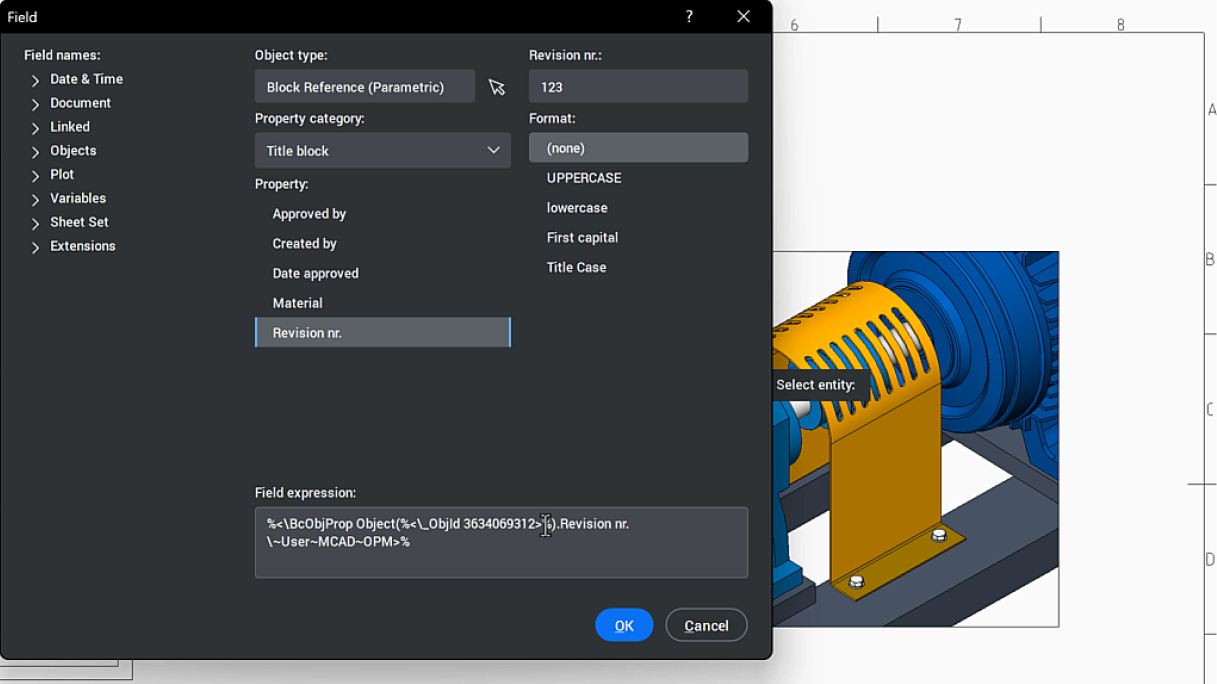Click inside the Revision nr. value box showing 123

pyautogui.click(x=638, y=86)
